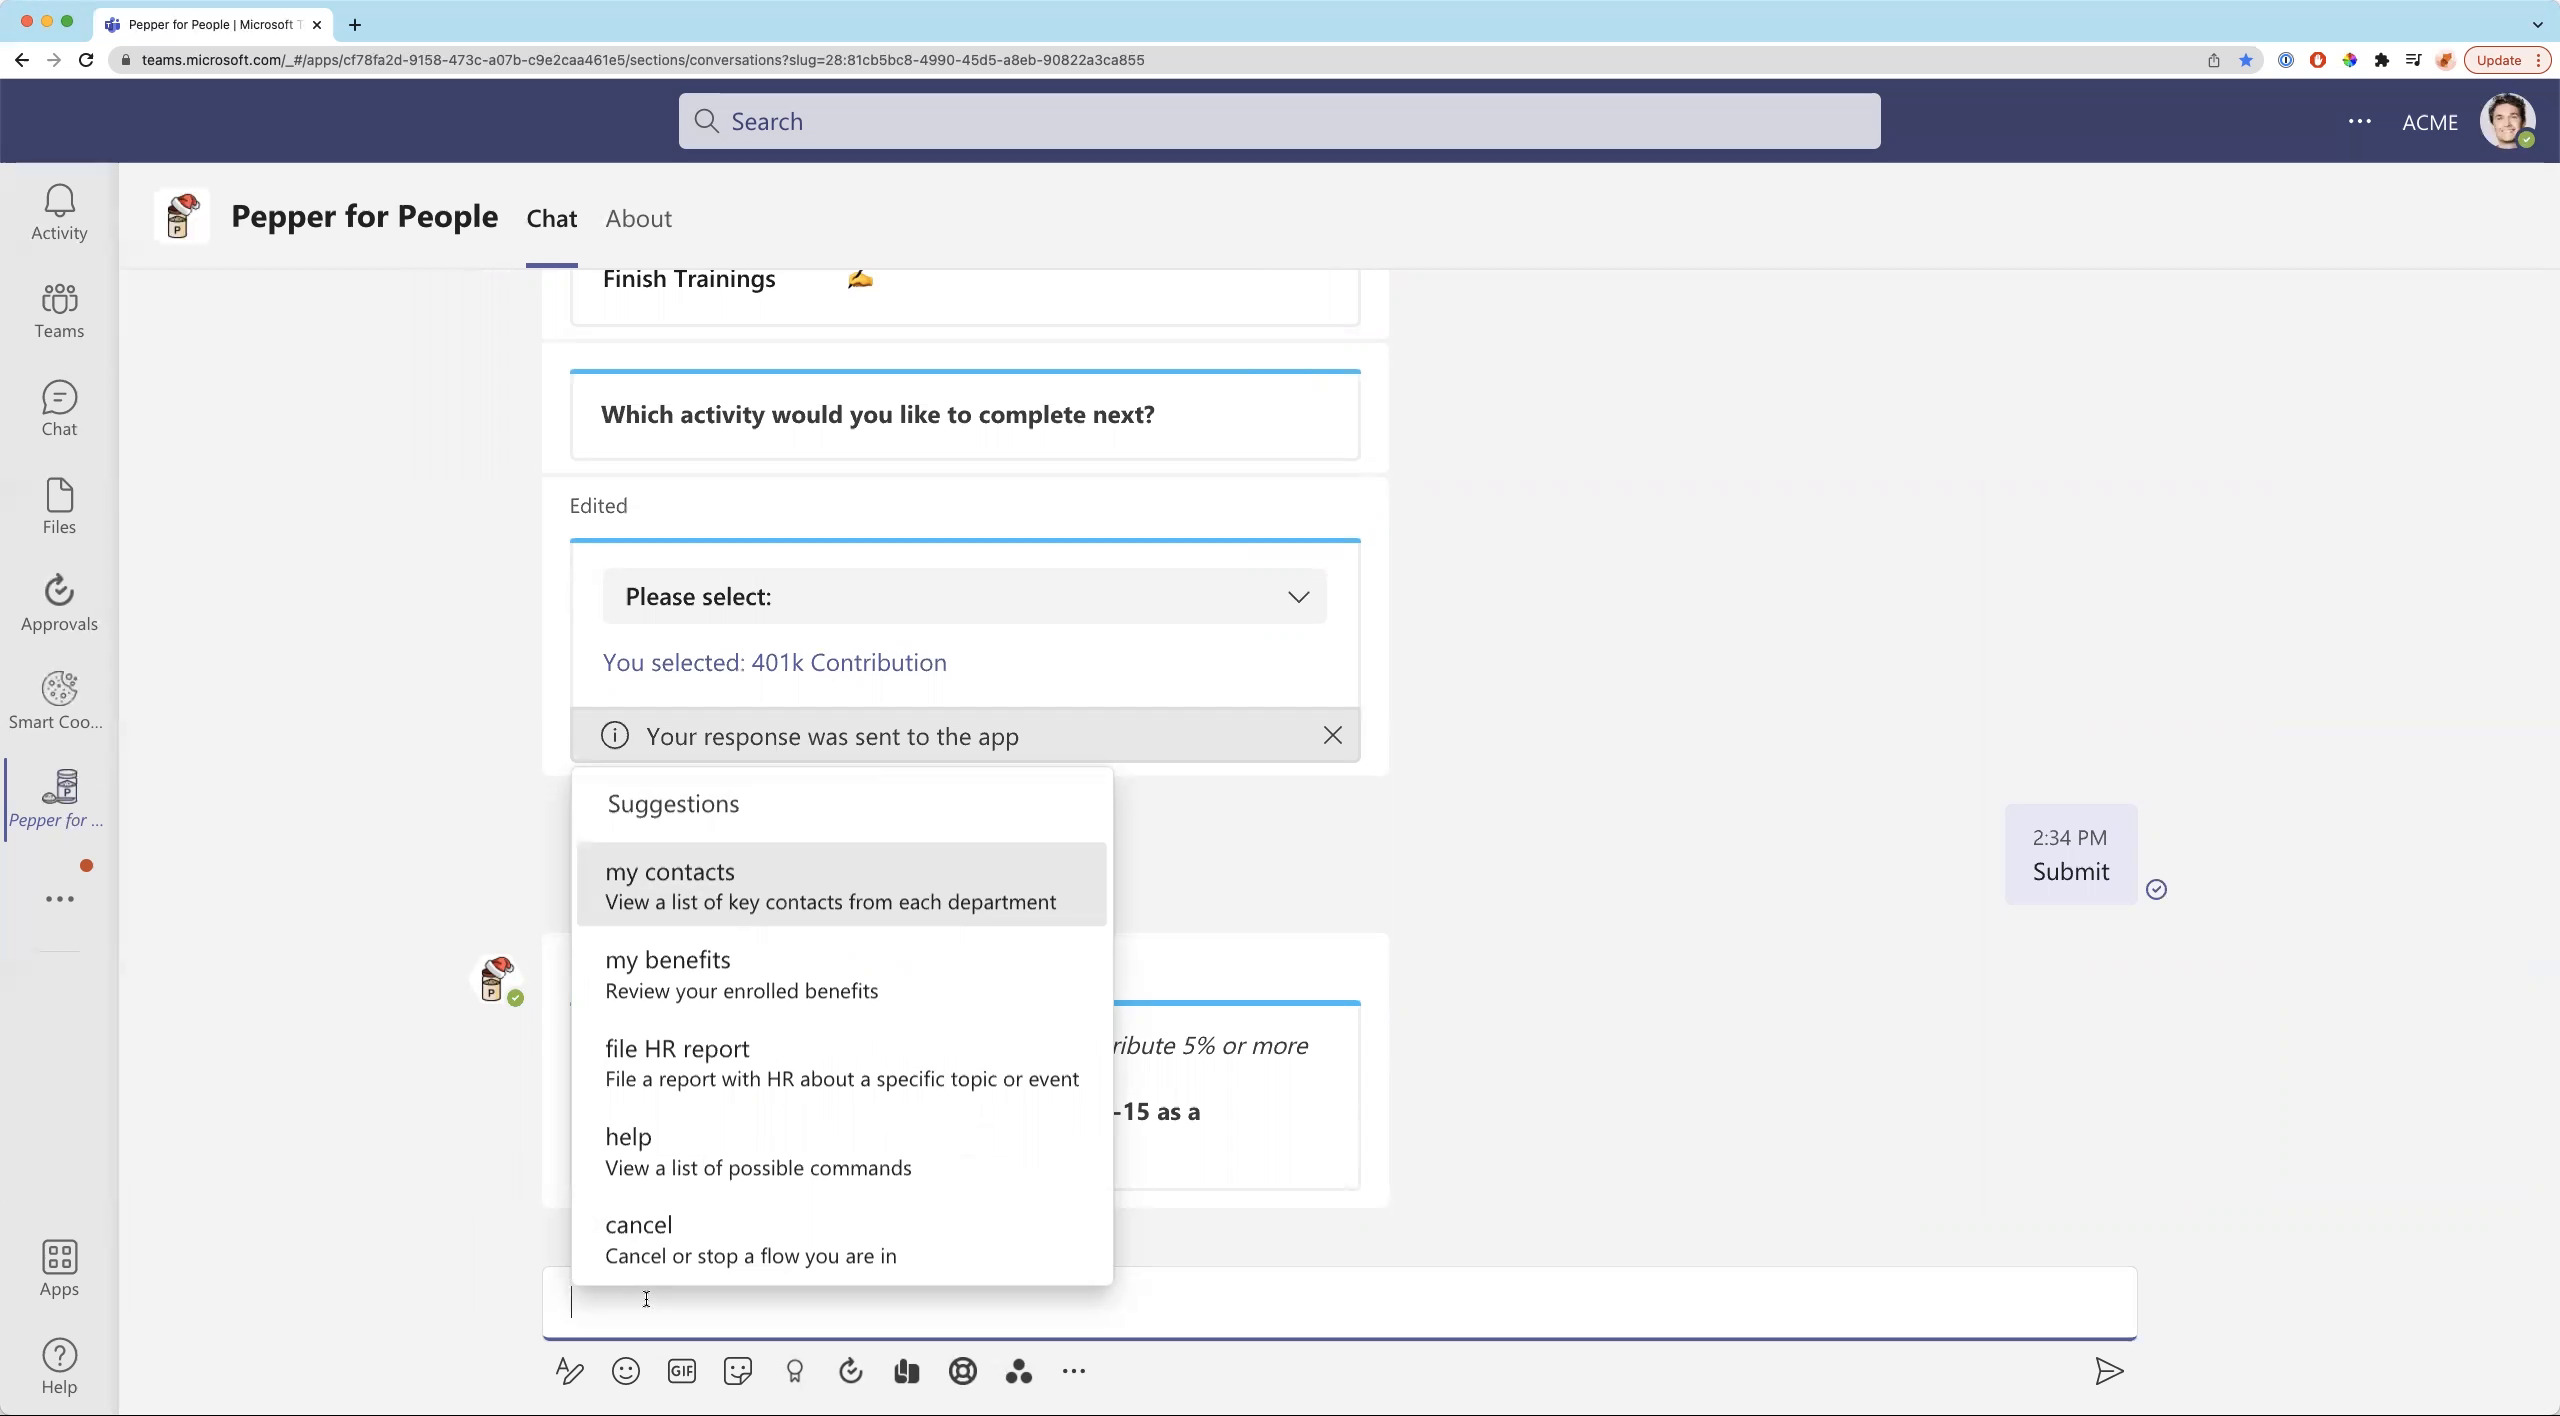Click the Format text icon
The width and height of the screenshot is (2560, 1416).
click(x=570, y=1371)
